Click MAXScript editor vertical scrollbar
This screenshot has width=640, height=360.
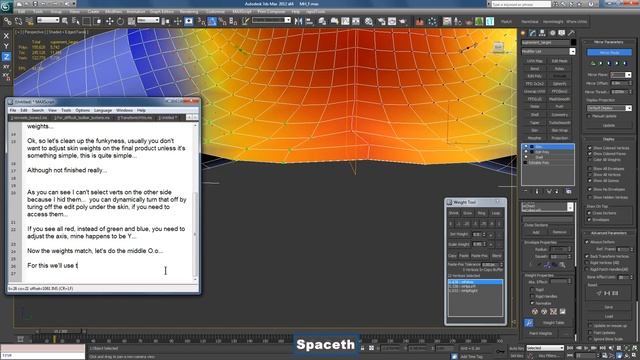pyautogui.click(x=195, y=201)
